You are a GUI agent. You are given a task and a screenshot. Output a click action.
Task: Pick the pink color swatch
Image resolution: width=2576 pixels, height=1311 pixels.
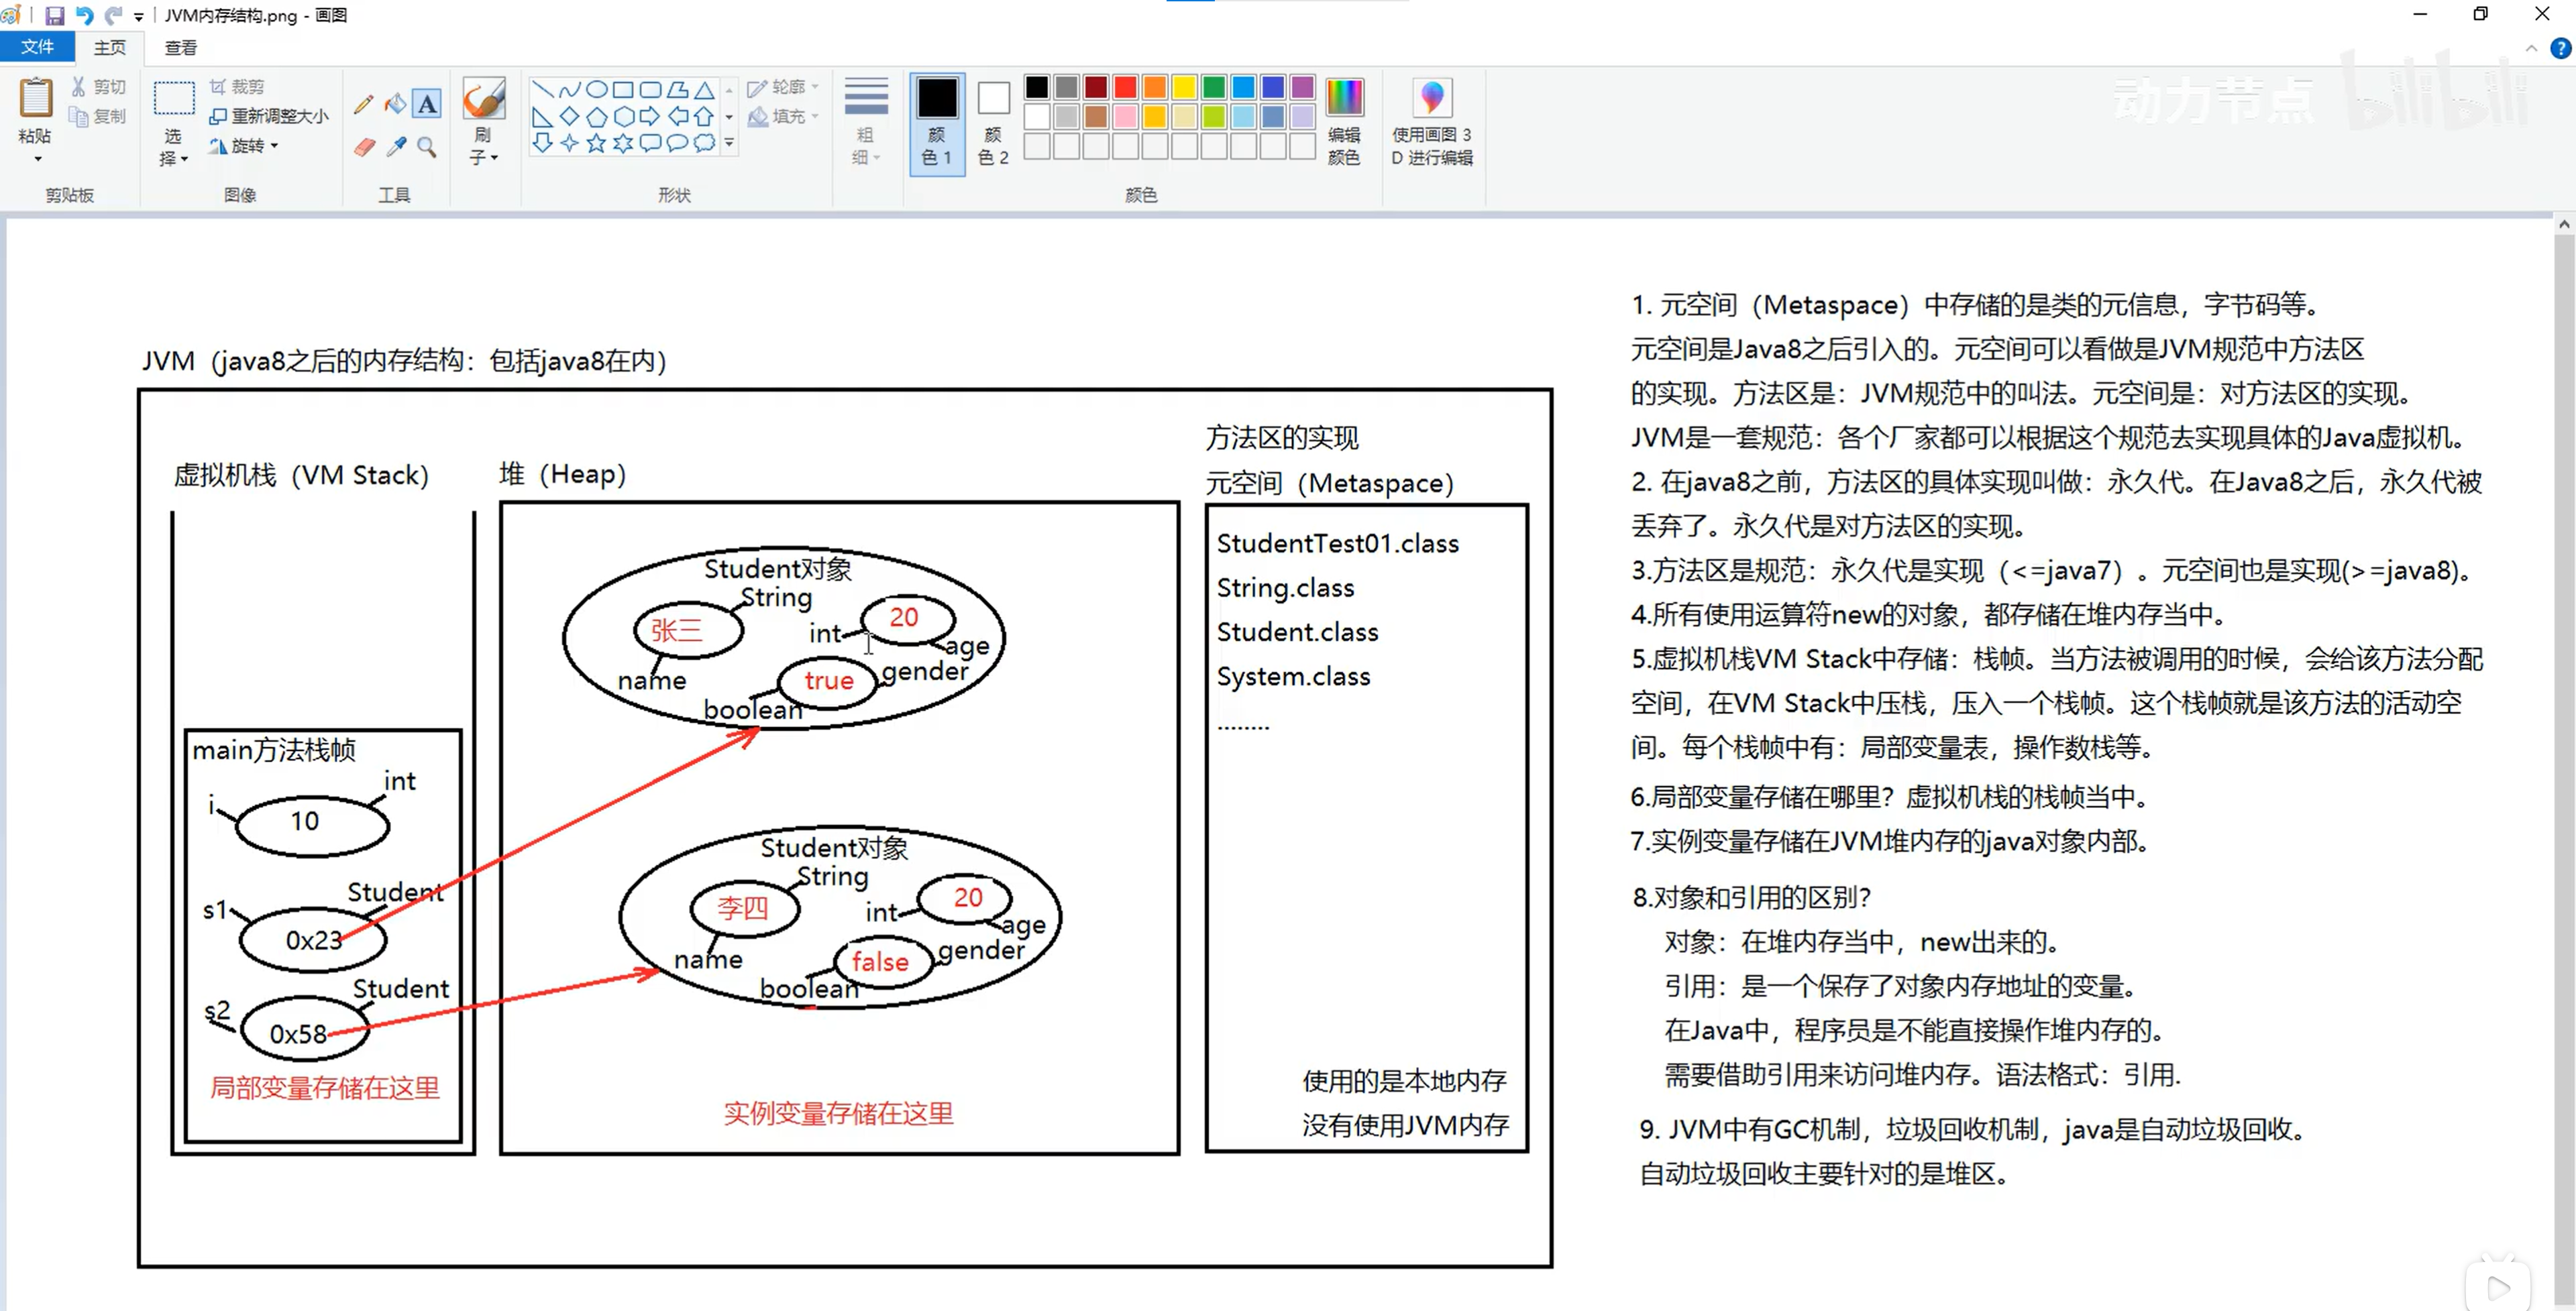tap(1125, 117)
